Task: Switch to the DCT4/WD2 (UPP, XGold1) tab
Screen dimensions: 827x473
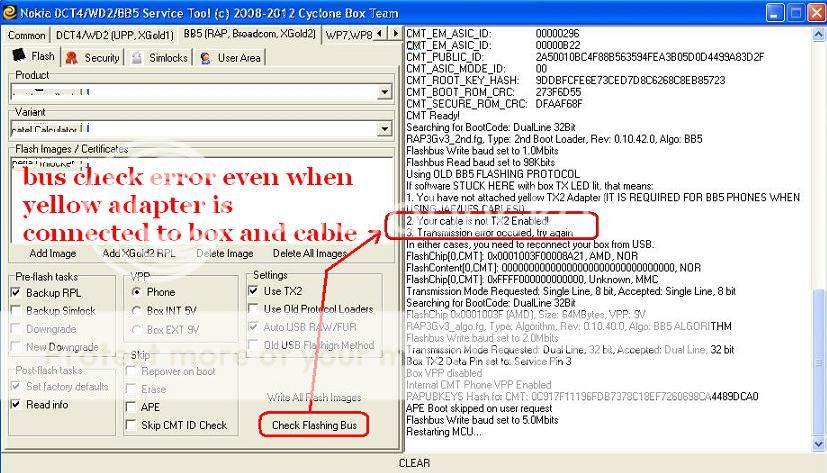Action: [x=114, y=35]
